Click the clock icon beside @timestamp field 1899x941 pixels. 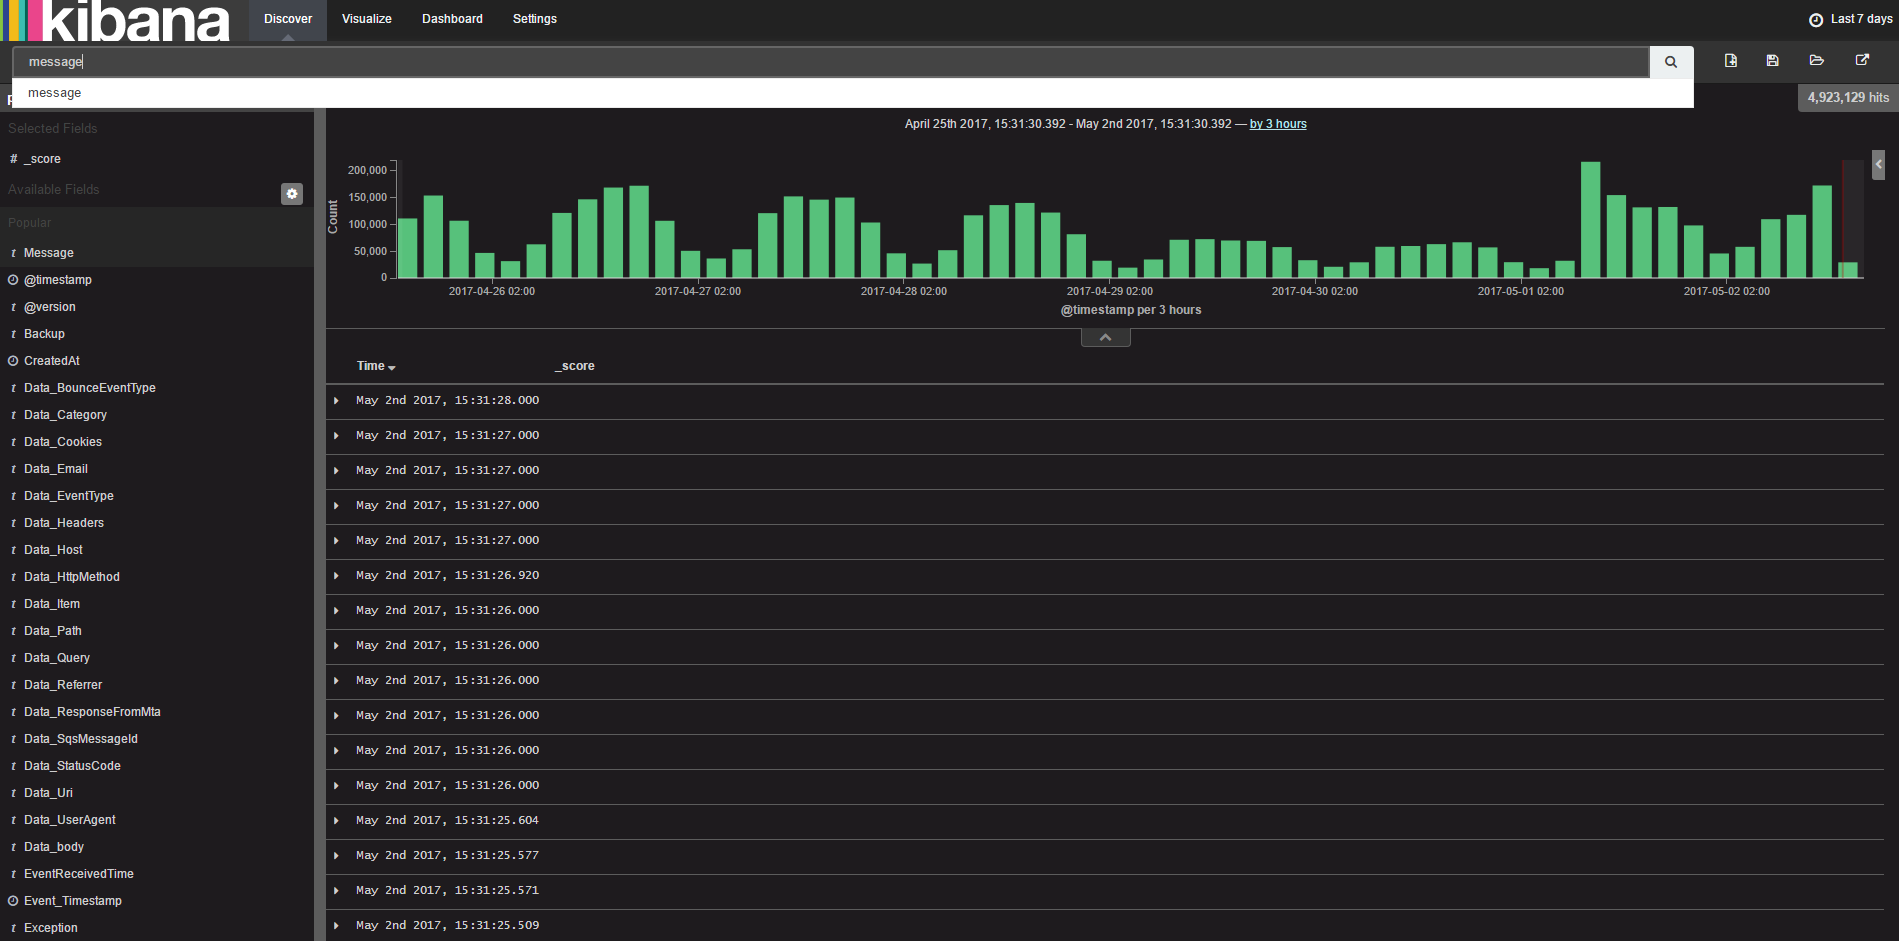[13, 280]
